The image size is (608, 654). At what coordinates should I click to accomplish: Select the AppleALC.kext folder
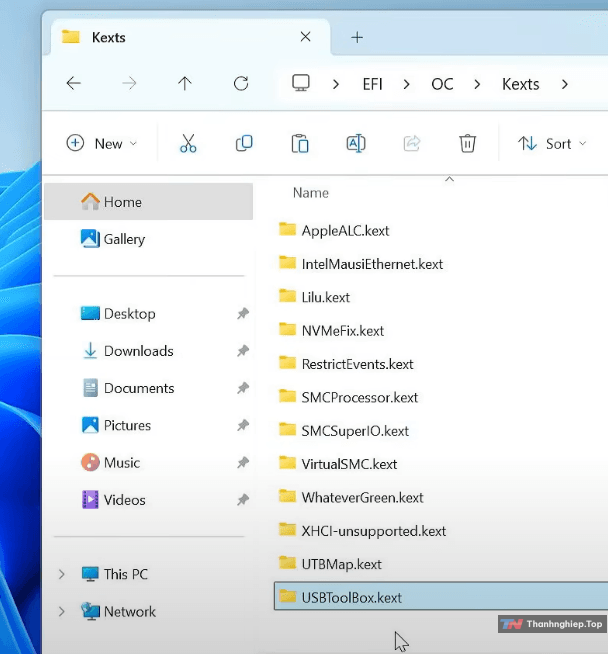pos(334,230)
